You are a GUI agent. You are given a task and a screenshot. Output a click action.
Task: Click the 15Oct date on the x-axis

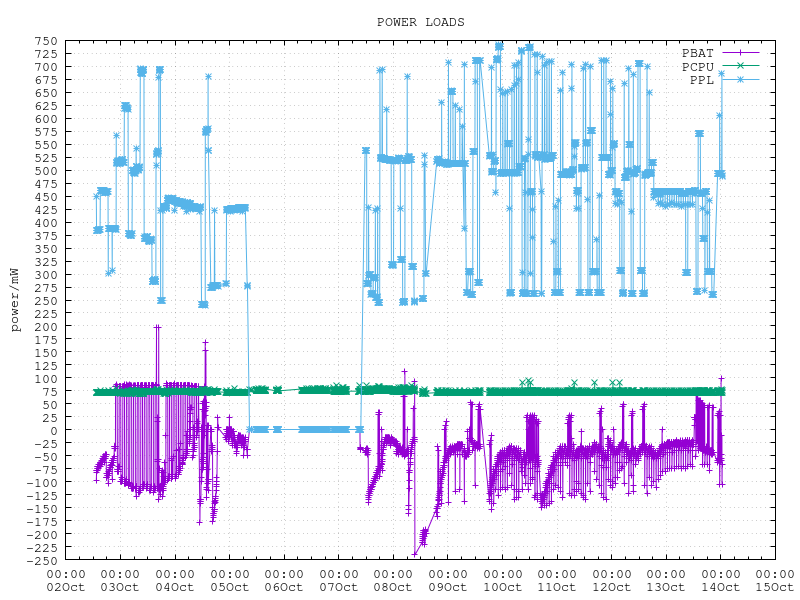click(774, 587)
